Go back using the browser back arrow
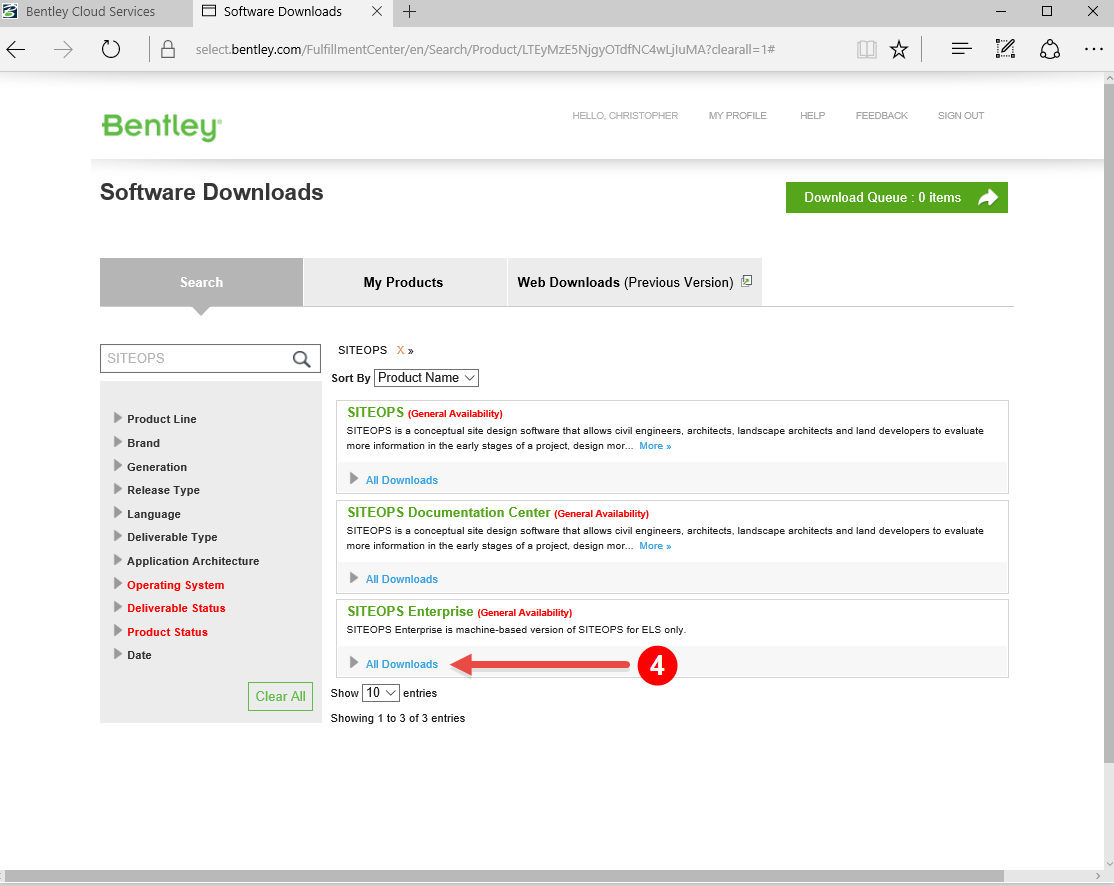The height and width of the screenshot is (886, 1114). click(16, 49)
